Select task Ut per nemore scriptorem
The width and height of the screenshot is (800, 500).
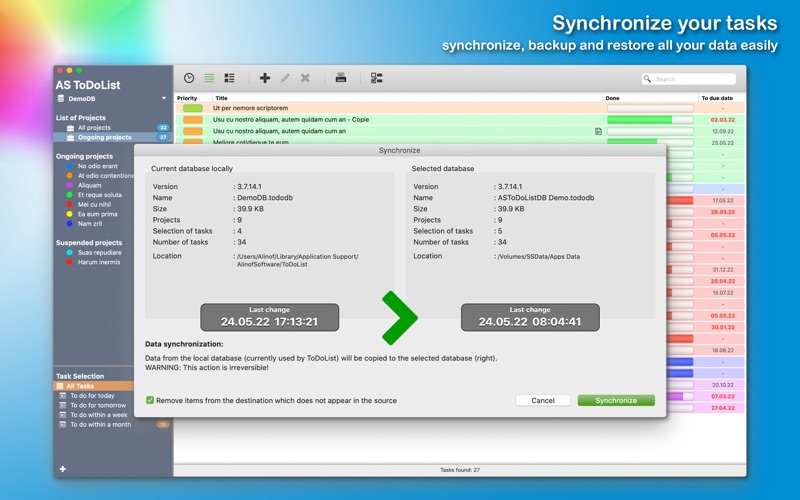[250, 108]
